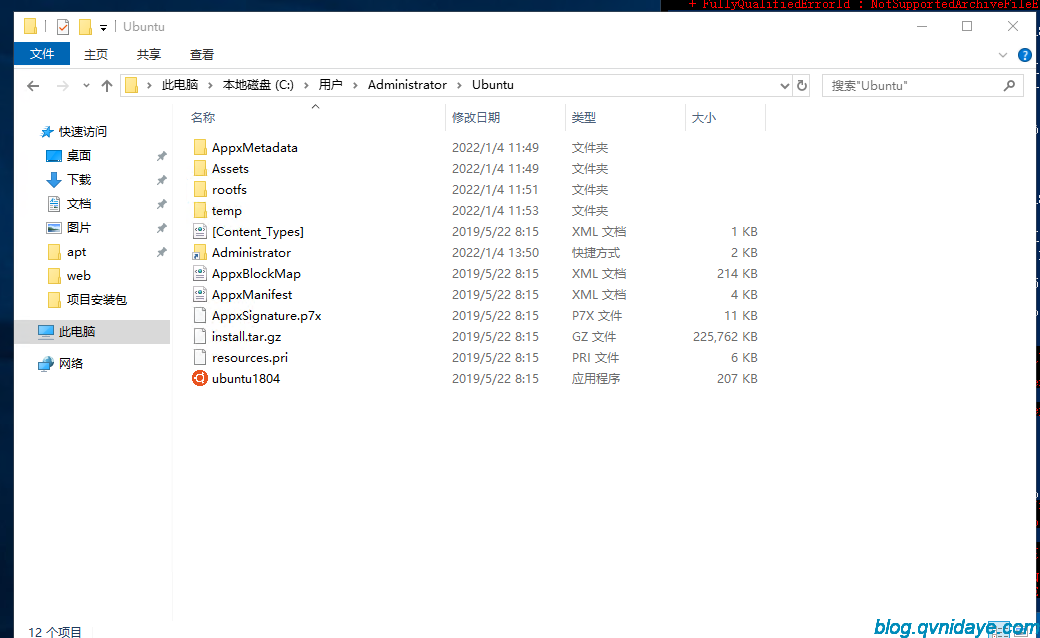1040x638 pixels.
Task: Select the Assets folder icon
Action: 200,168
